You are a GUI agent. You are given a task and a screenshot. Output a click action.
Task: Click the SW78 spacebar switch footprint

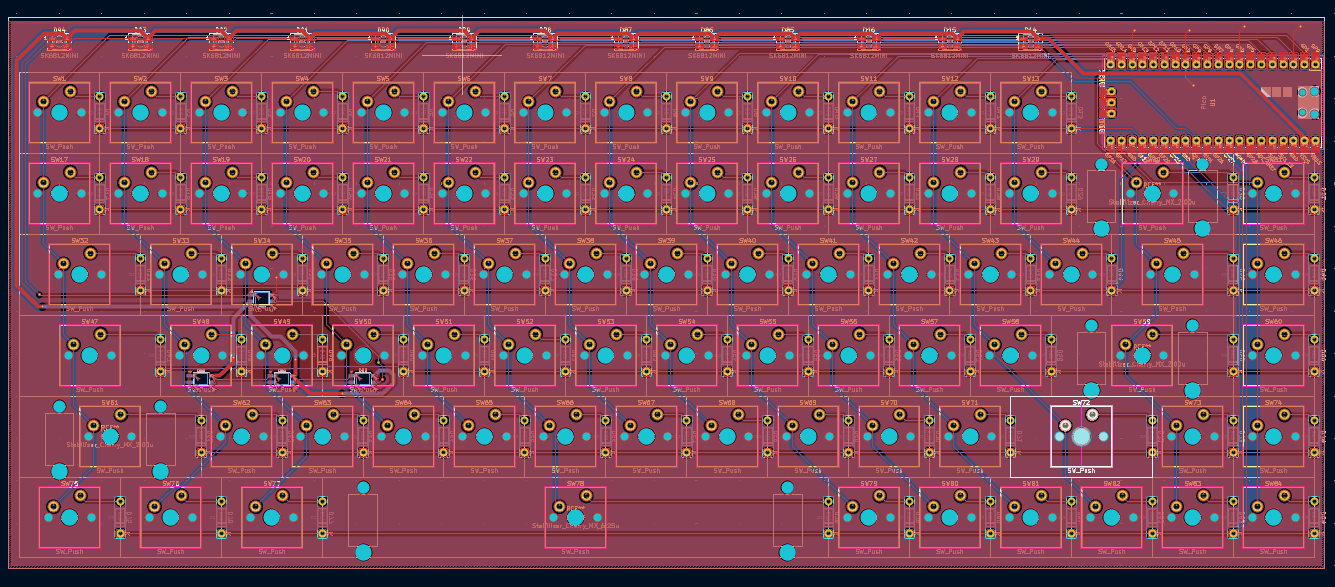(x=575, y=517)
